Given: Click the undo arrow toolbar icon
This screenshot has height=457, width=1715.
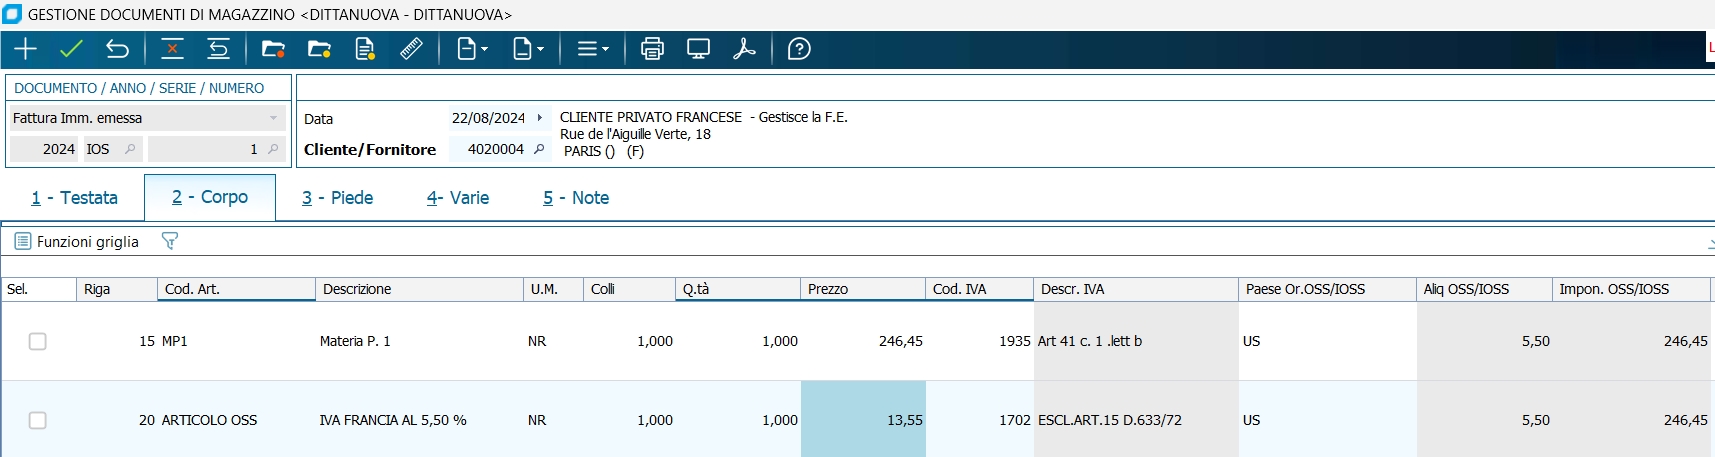Looking at the screenshot, I should tap(117, 49).
